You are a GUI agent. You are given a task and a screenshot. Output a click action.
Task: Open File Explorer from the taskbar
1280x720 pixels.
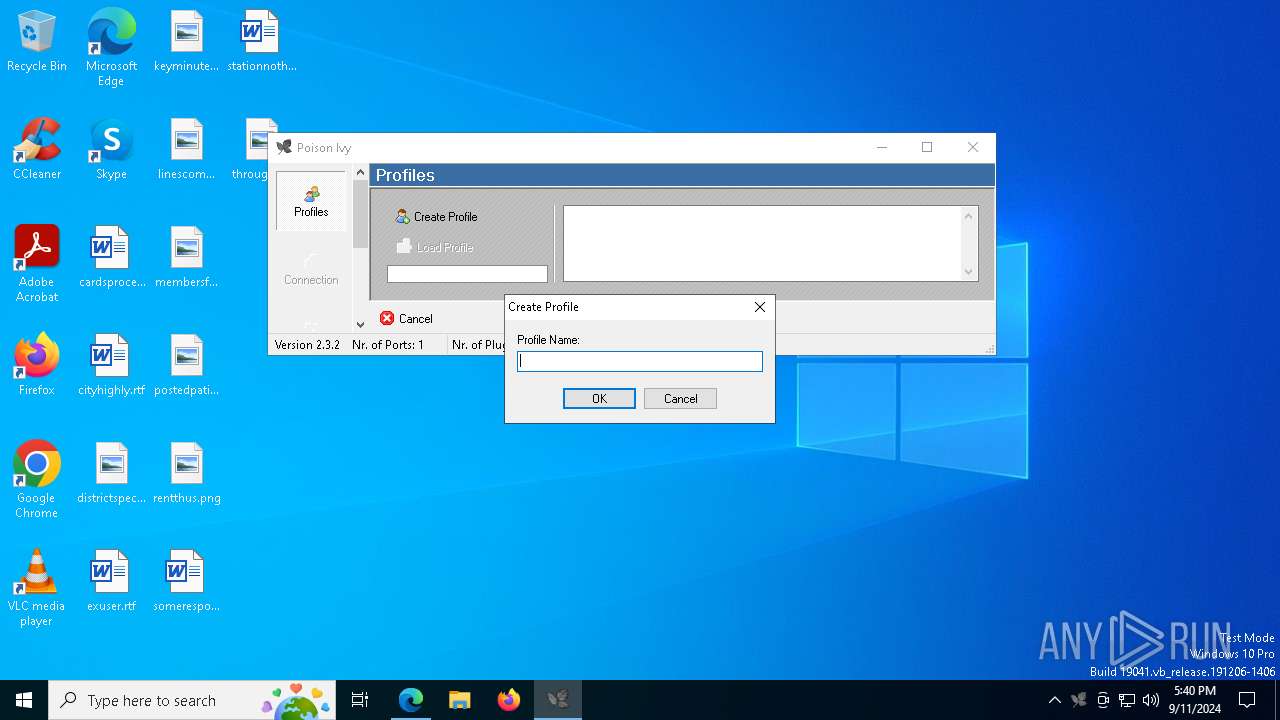point(459,700)
